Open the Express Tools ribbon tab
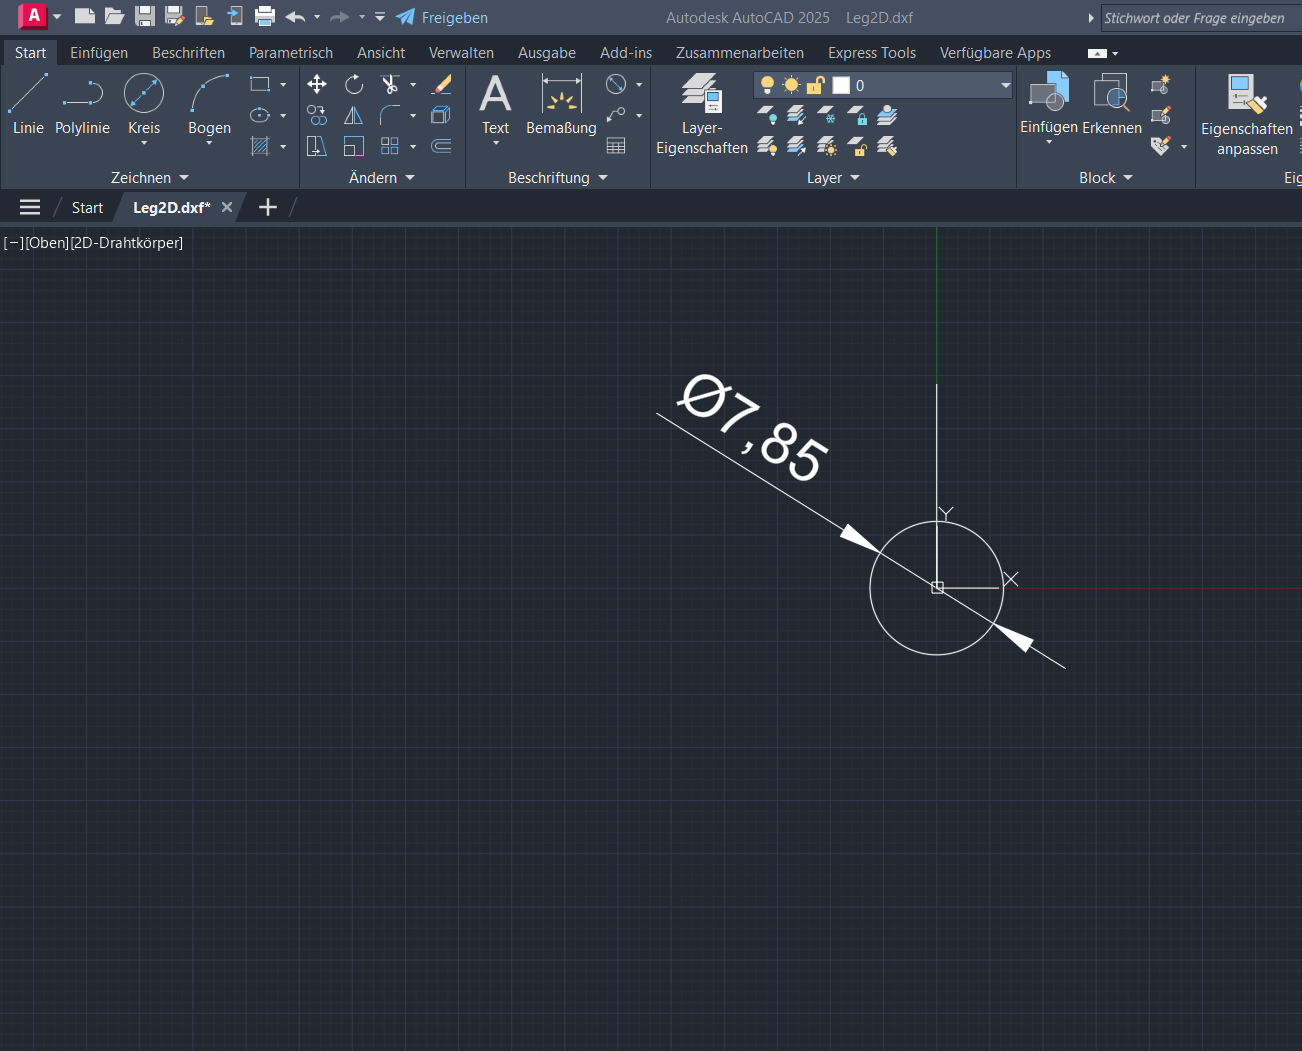This screenshot has width=1302, height=1051. tap(872, 53)
